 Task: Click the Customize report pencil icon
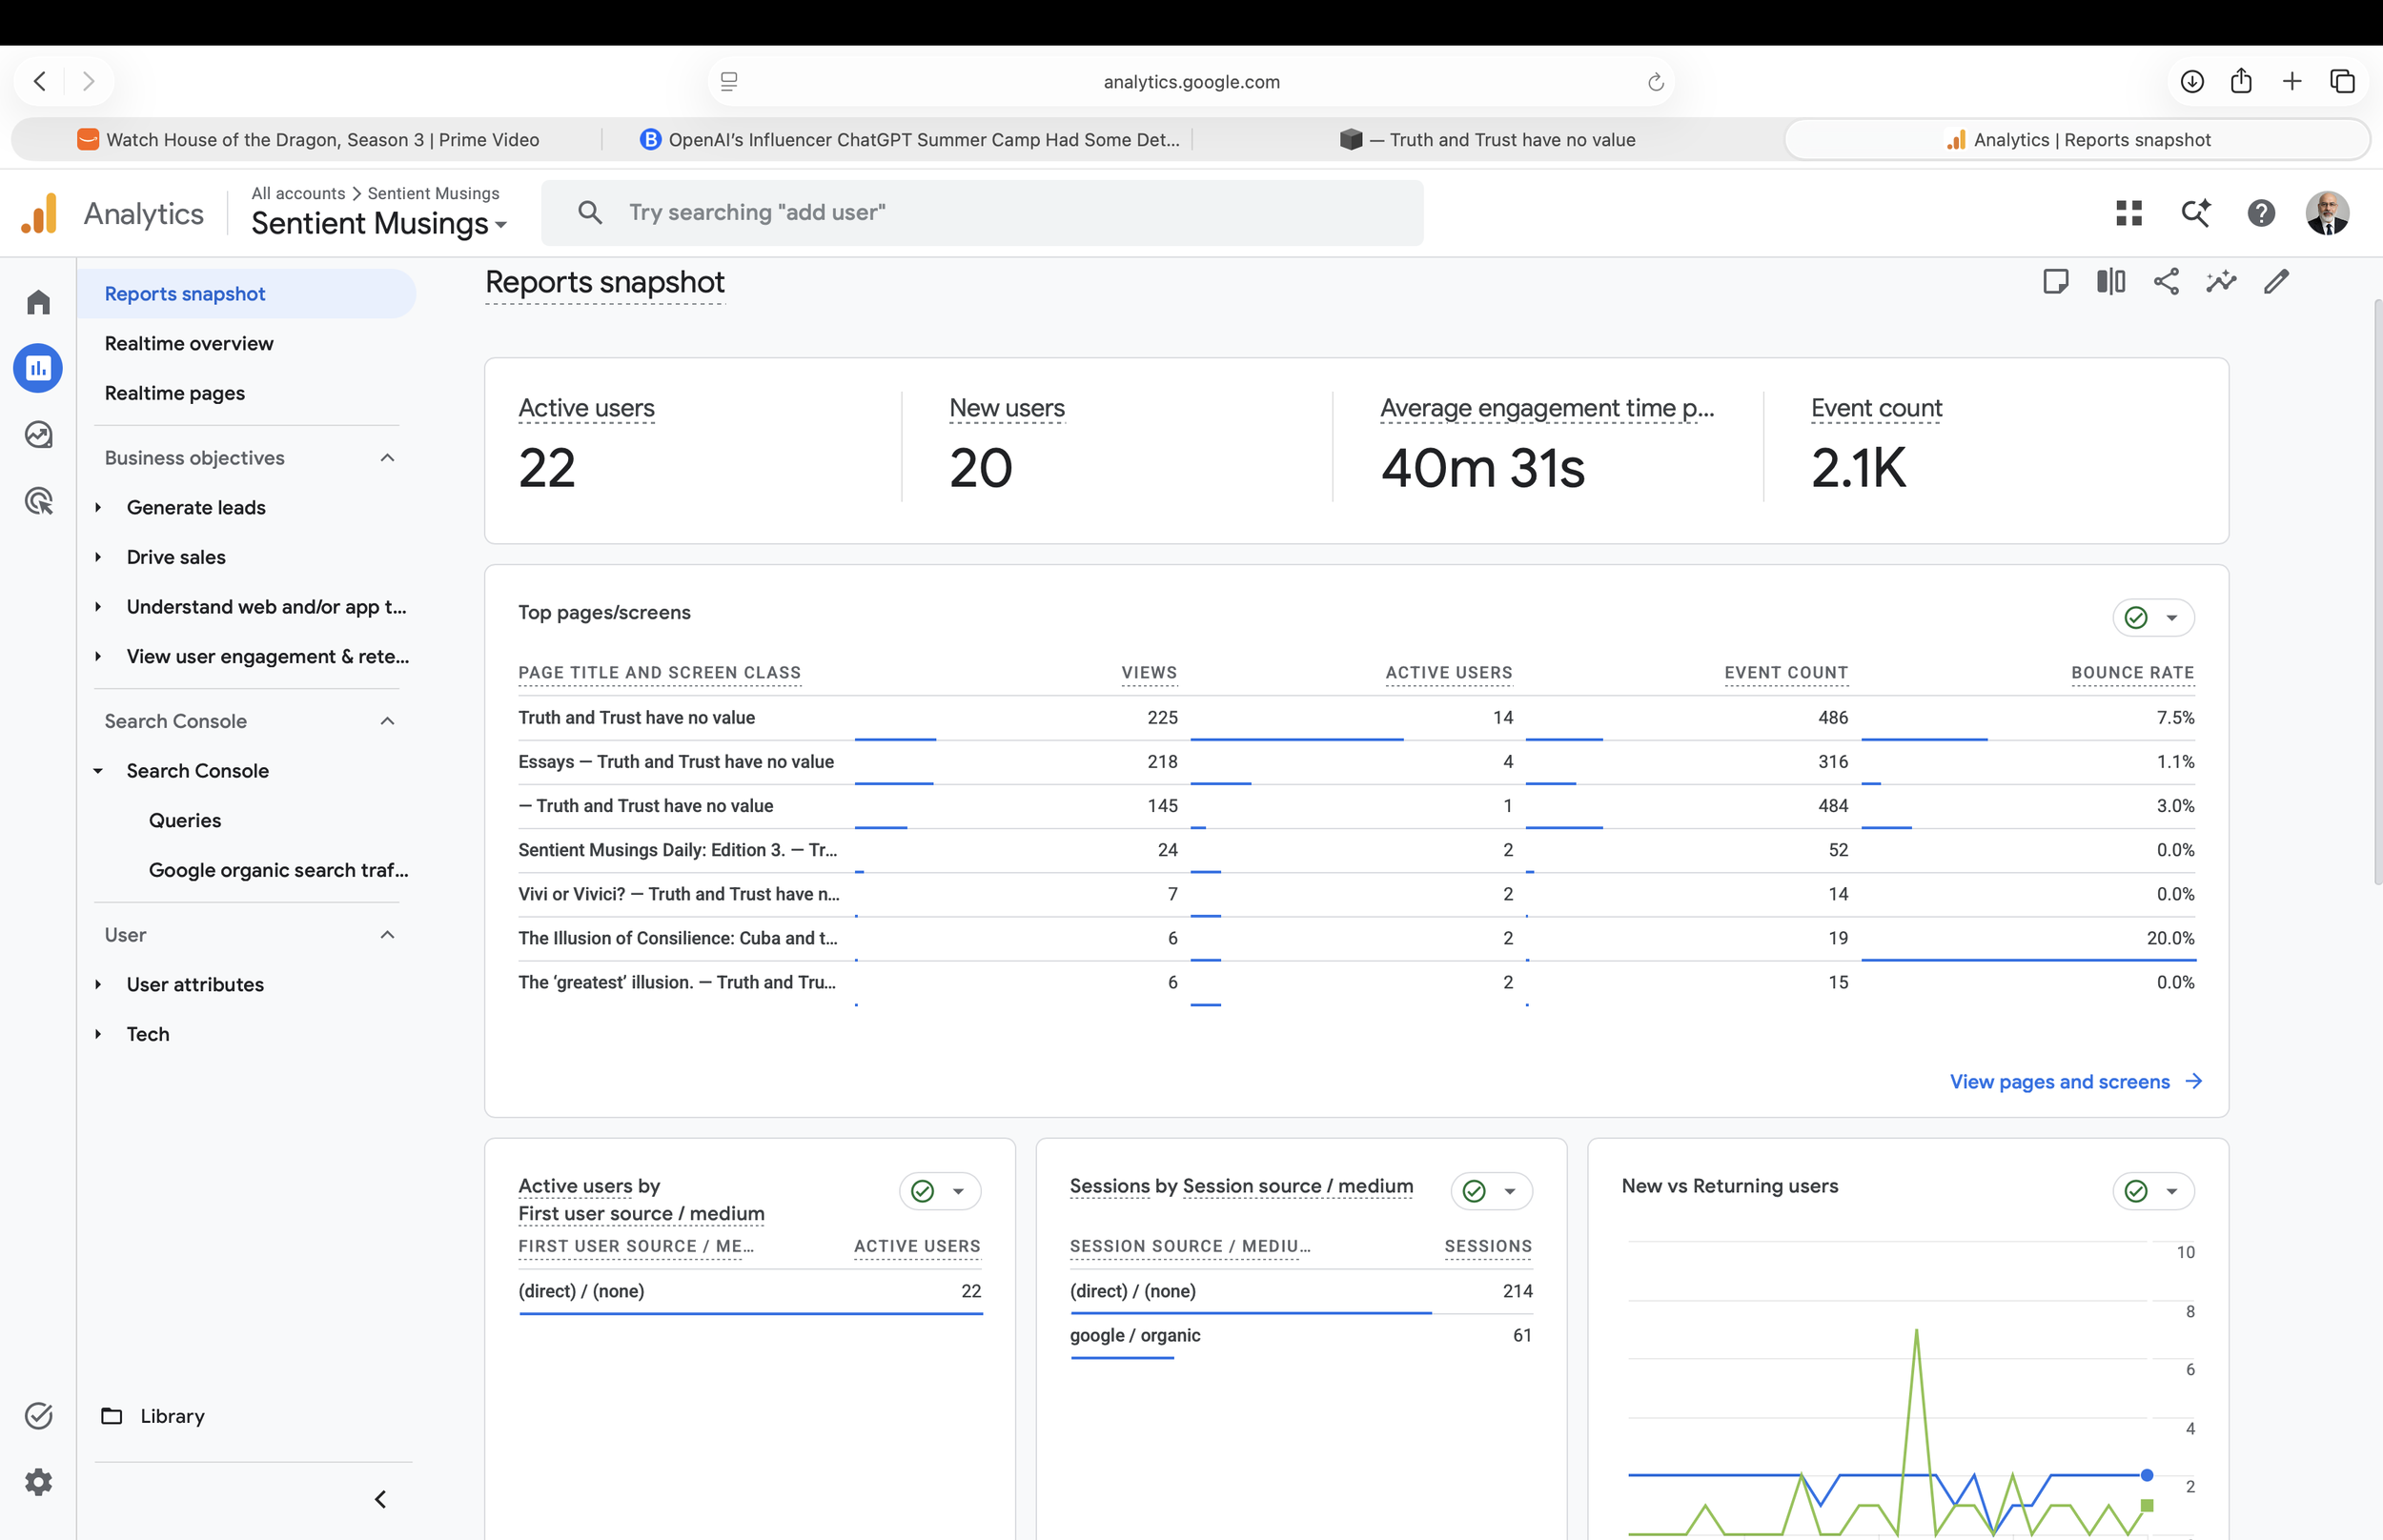pos(2276,282)
